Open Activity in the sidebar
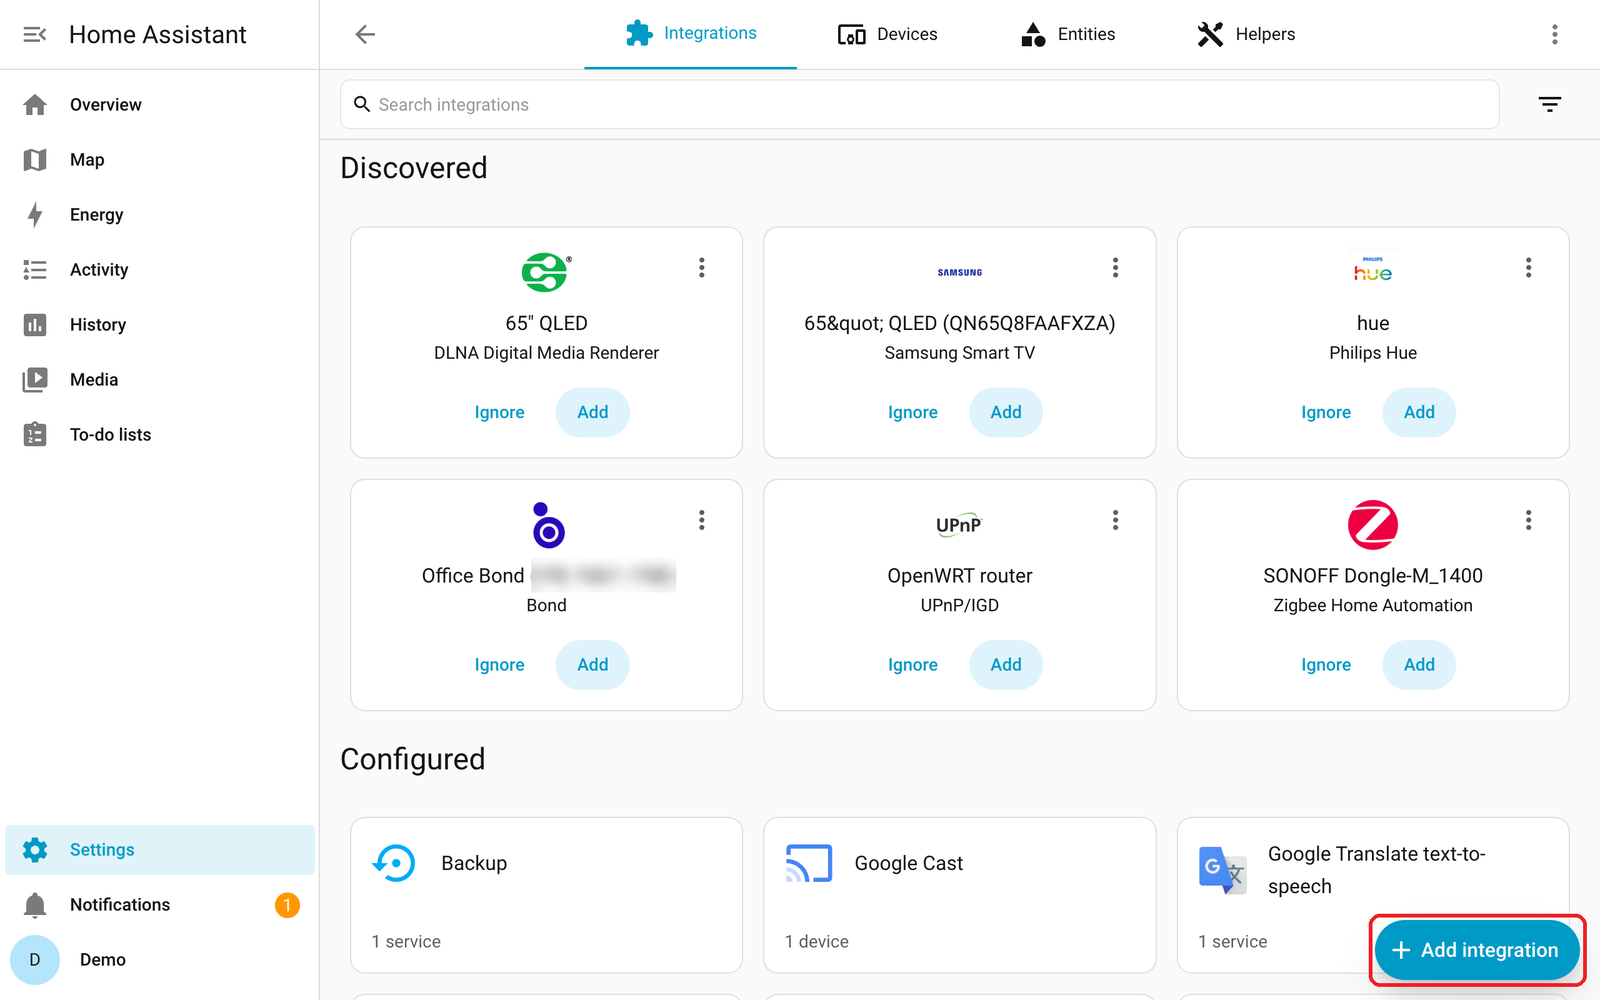This screenshot has height=1000, width=1600. tap(160, 270)
